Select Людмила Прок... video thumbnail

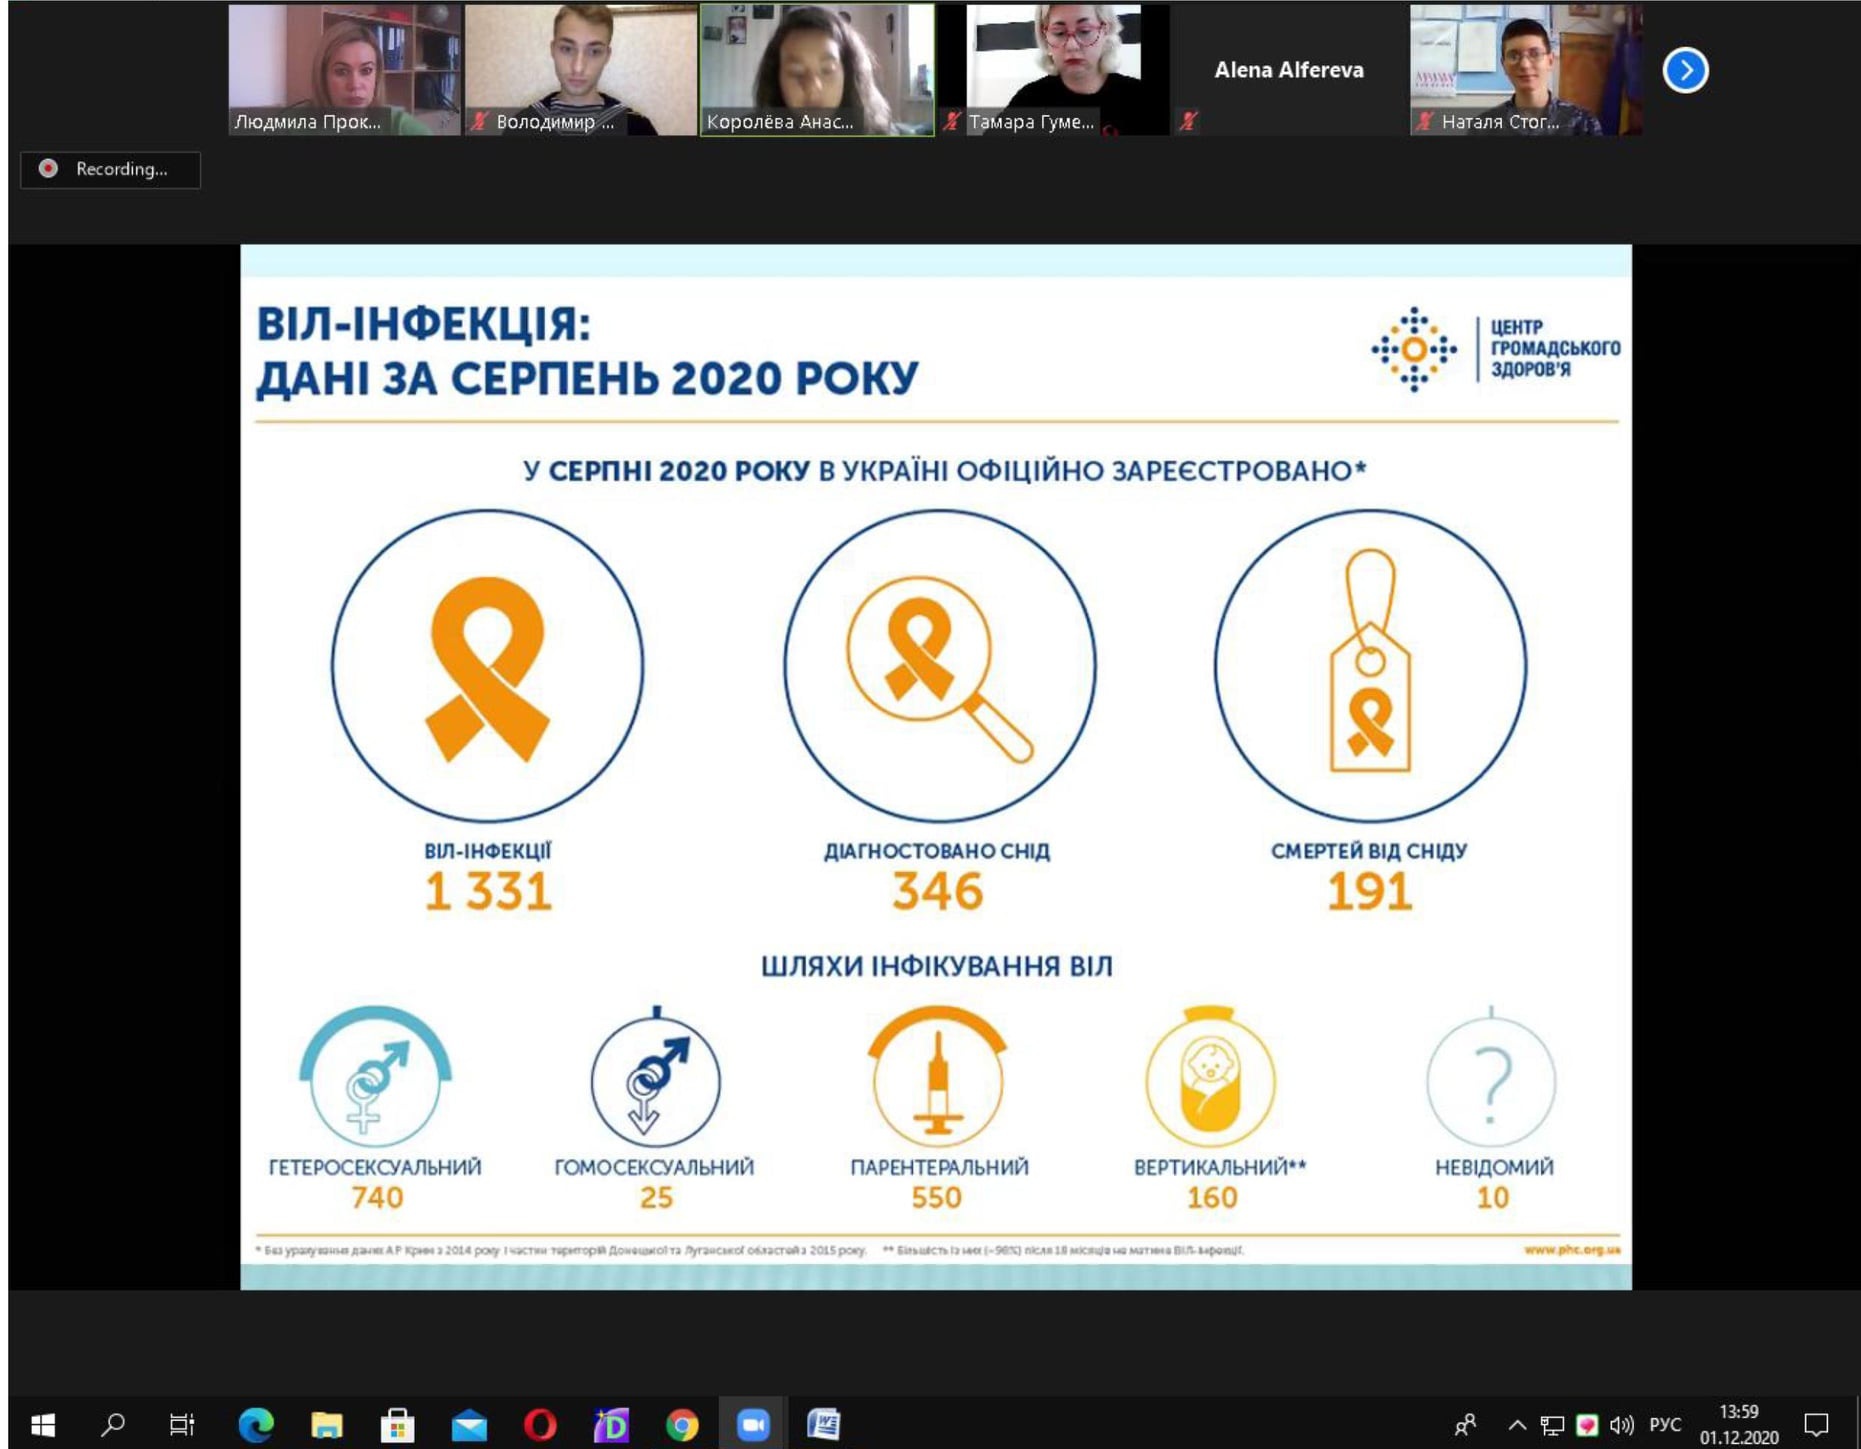click(344, 69)
